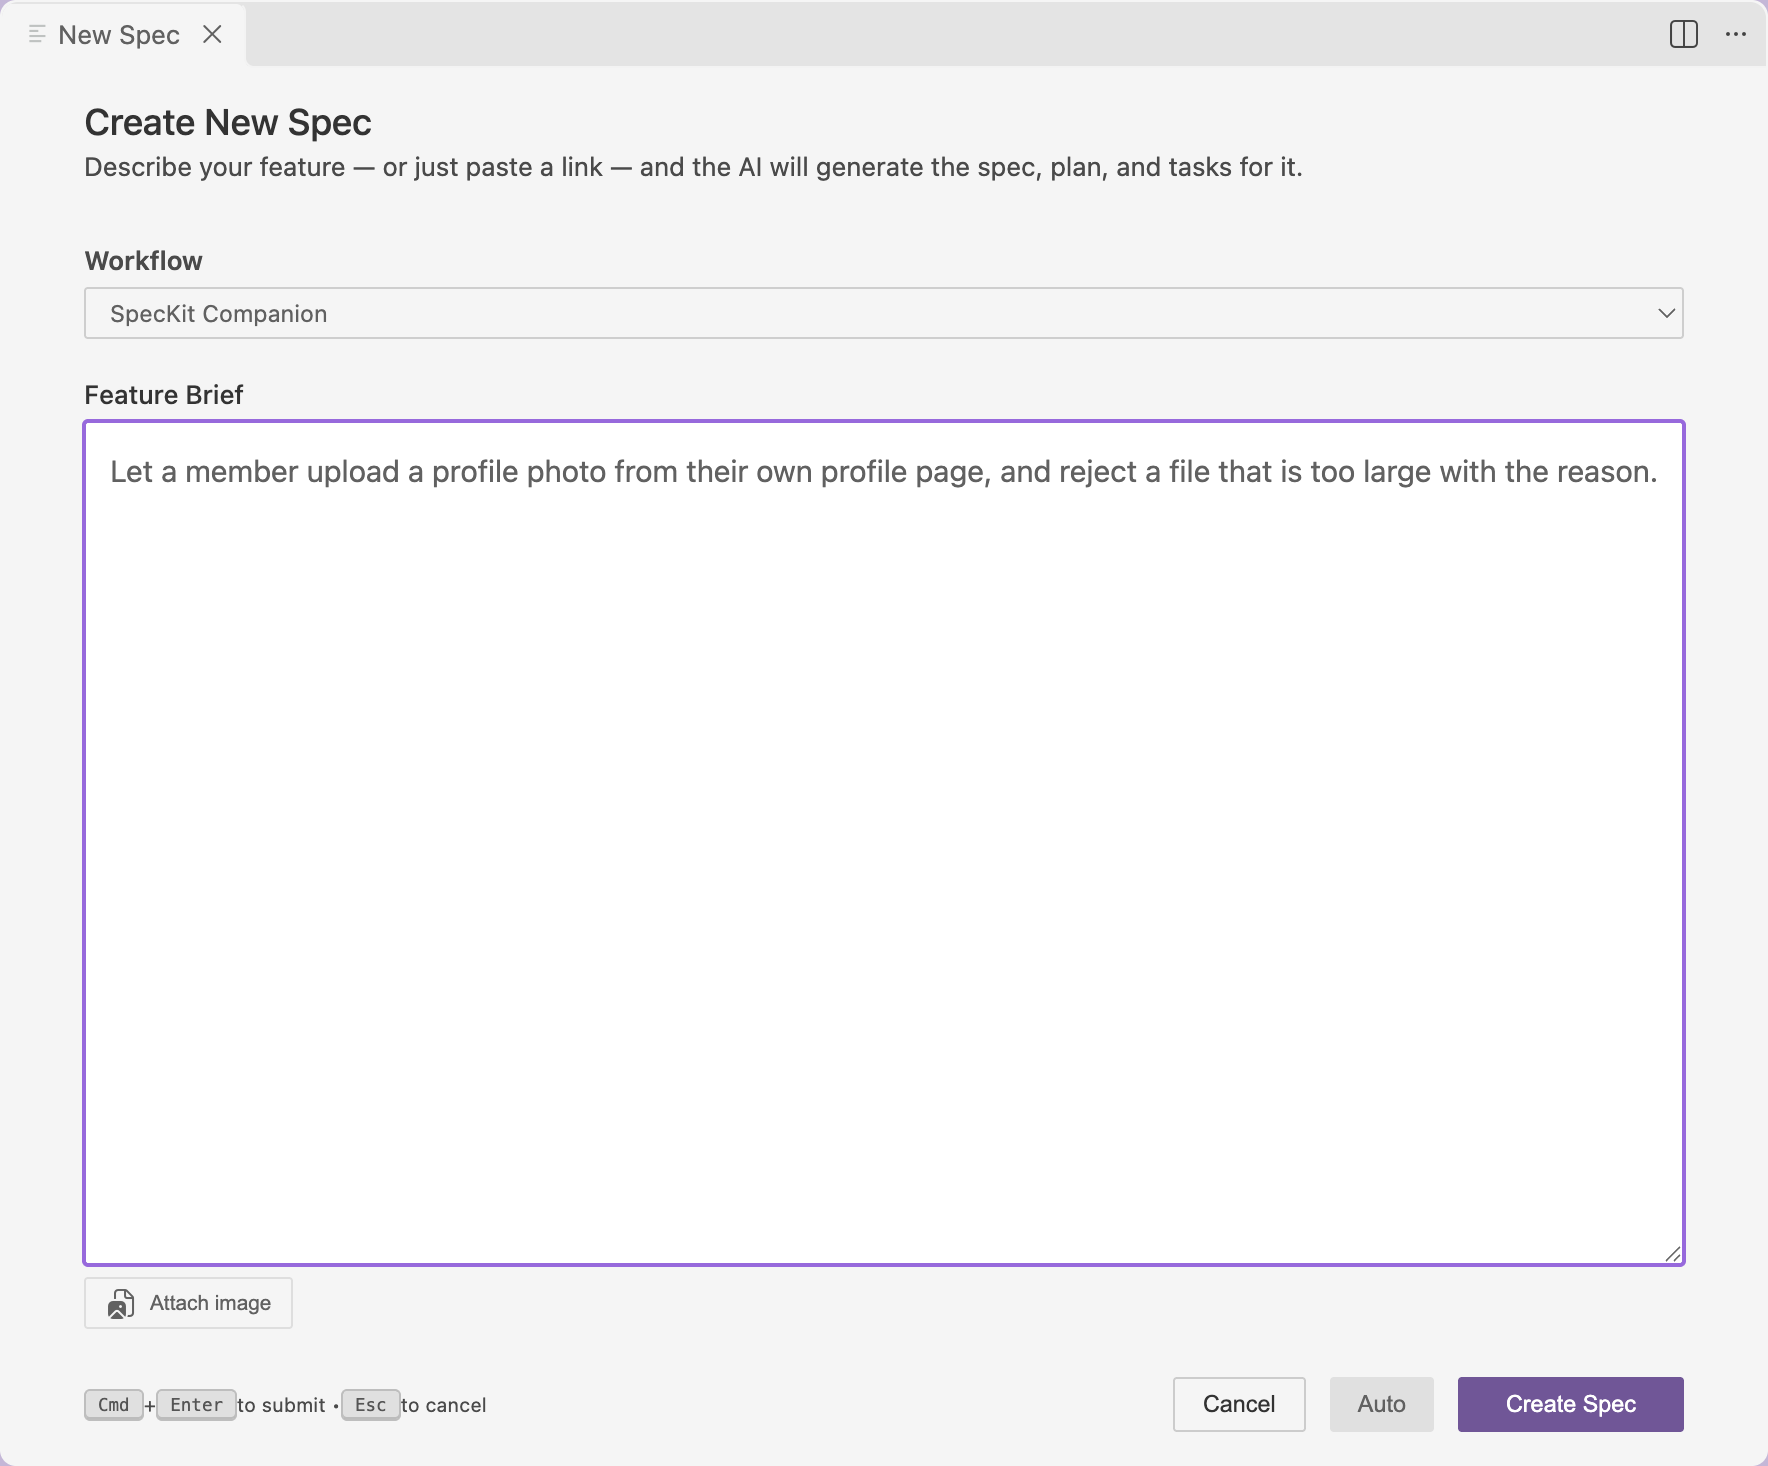Click the Cmd key hint
Viewport: 1768px width, 1466px height.
(113, 1404)
